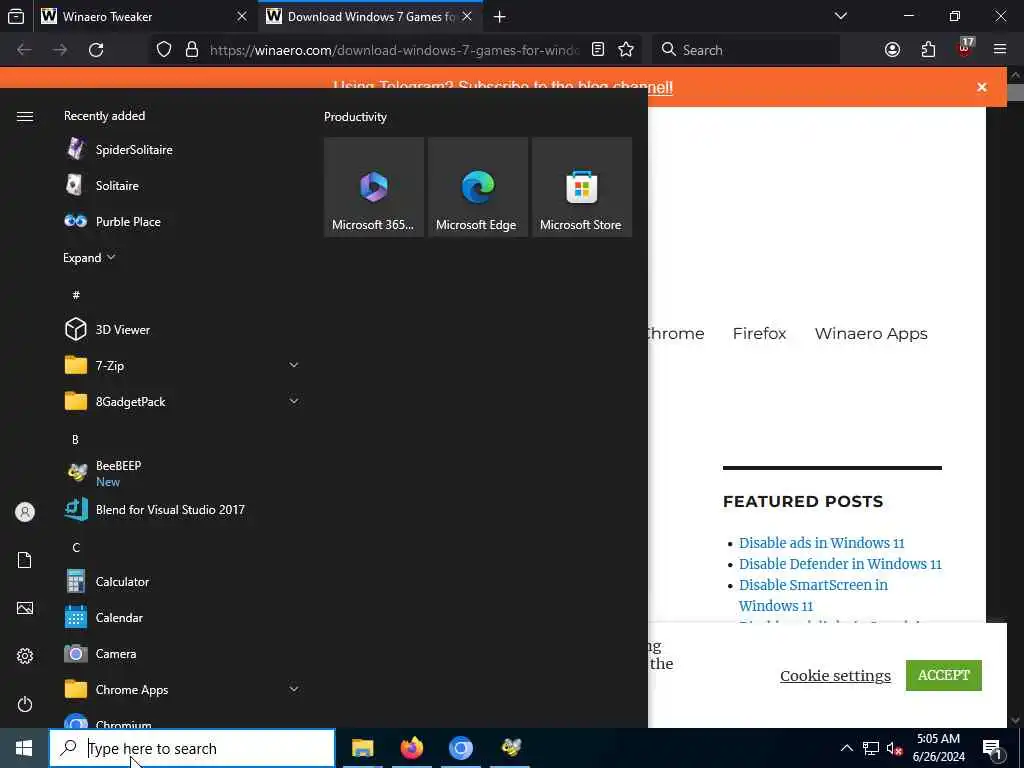Dismiss the orange Telegram banner
The width and height of the screenshot is (1024, 768).
(x=982, y=87)
